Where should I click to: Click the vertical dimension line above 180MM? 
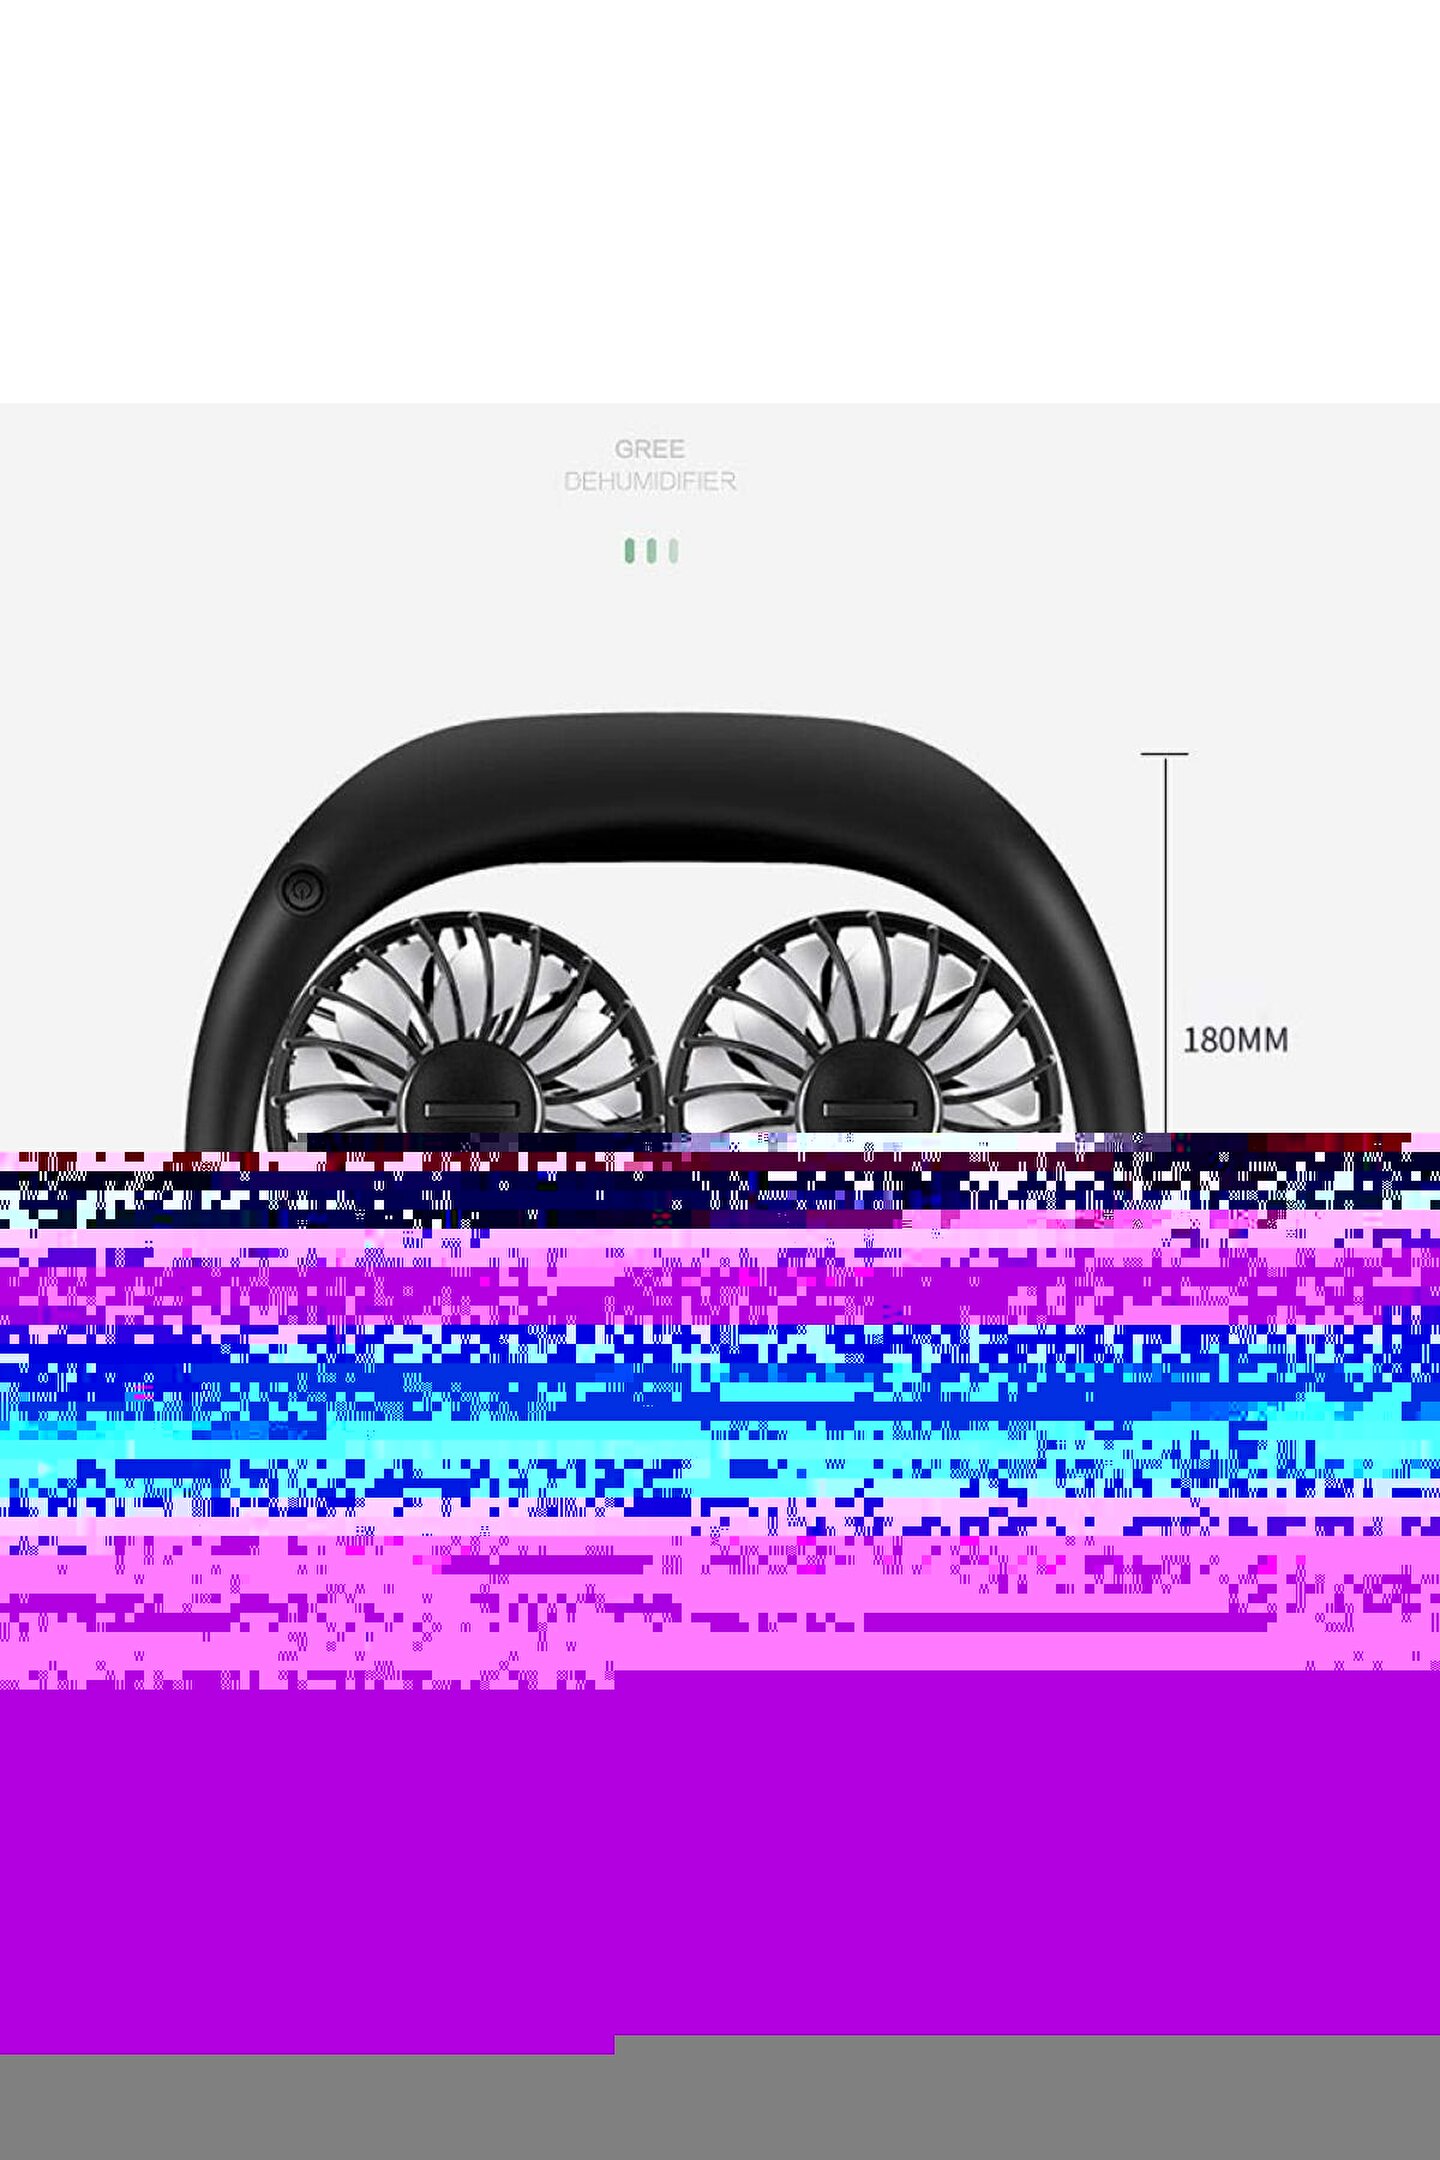(1165, 880)
